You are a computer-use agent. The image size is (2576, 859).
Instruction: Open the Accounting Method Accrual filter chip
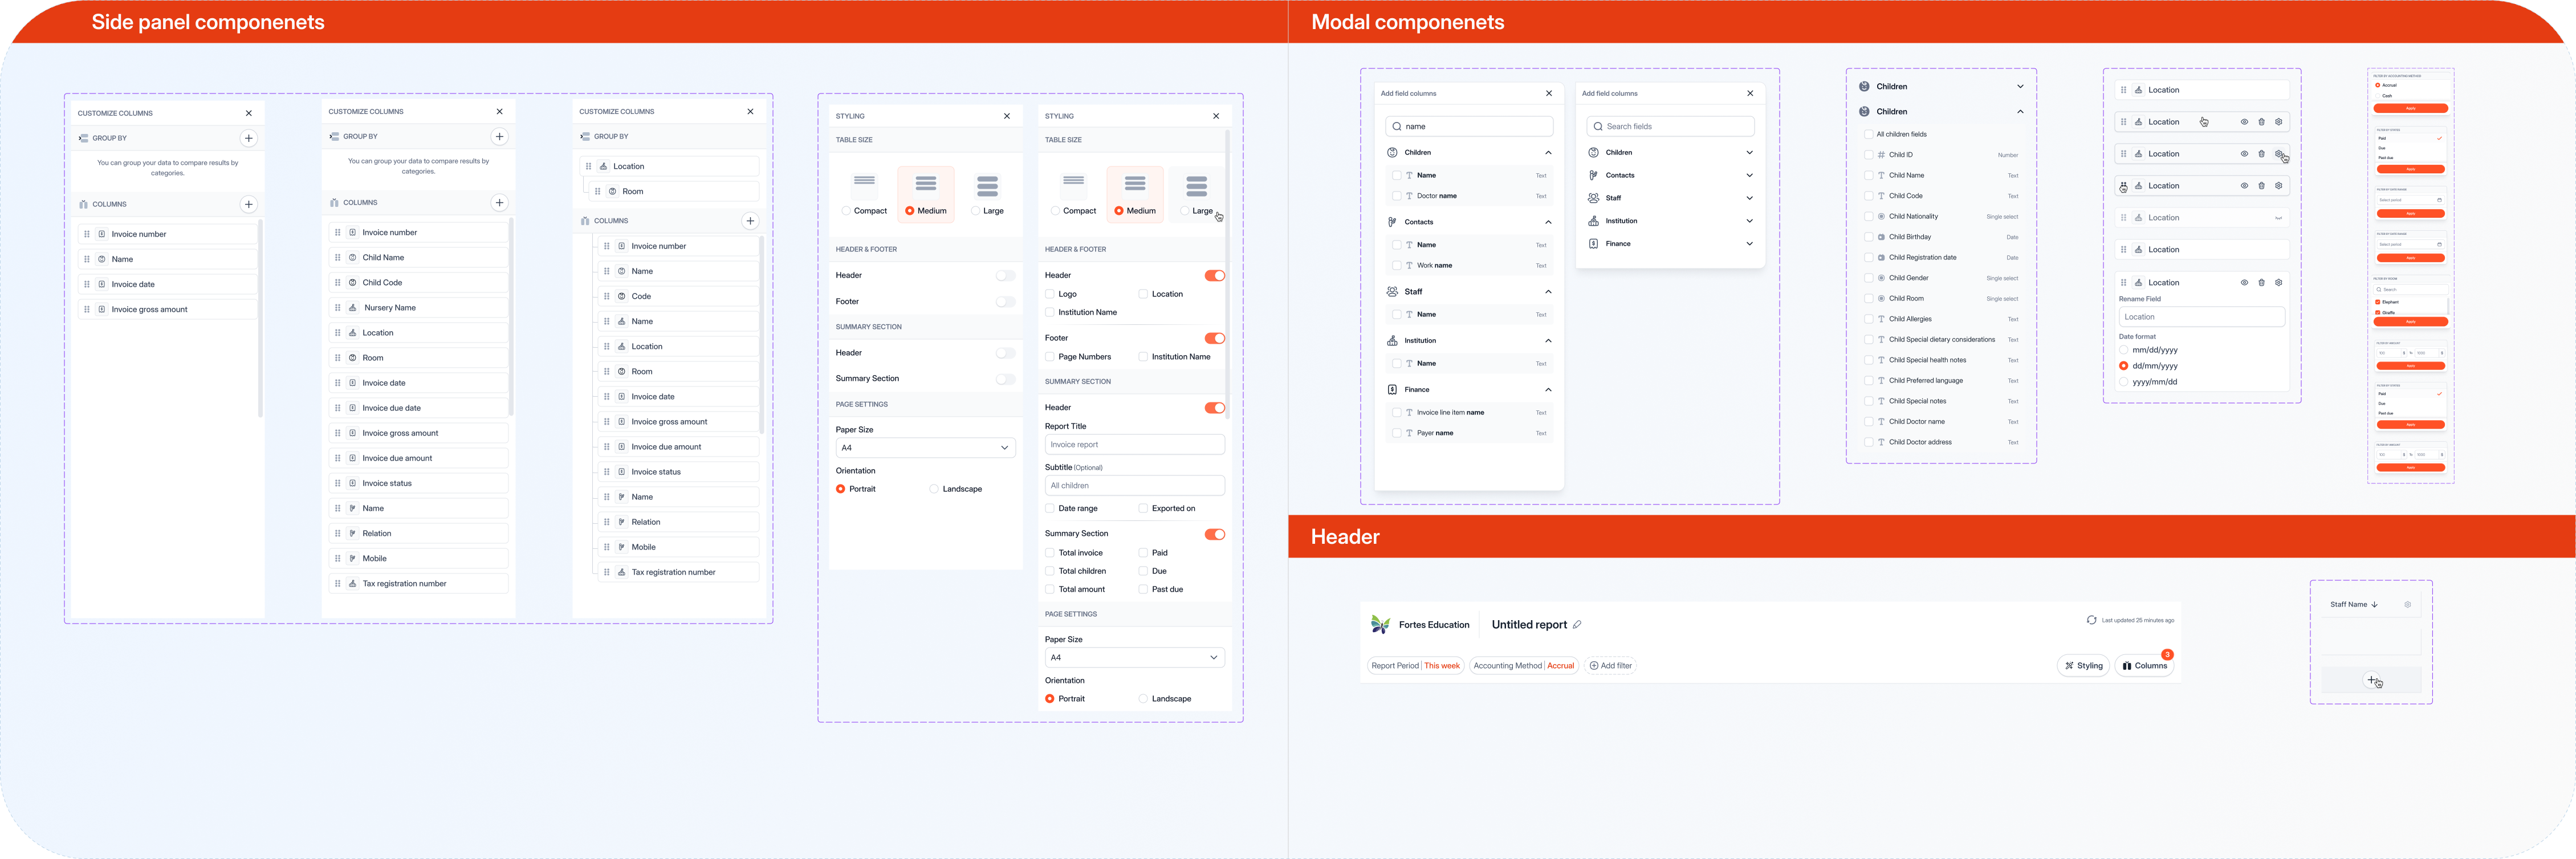[x=1524, y=666]
